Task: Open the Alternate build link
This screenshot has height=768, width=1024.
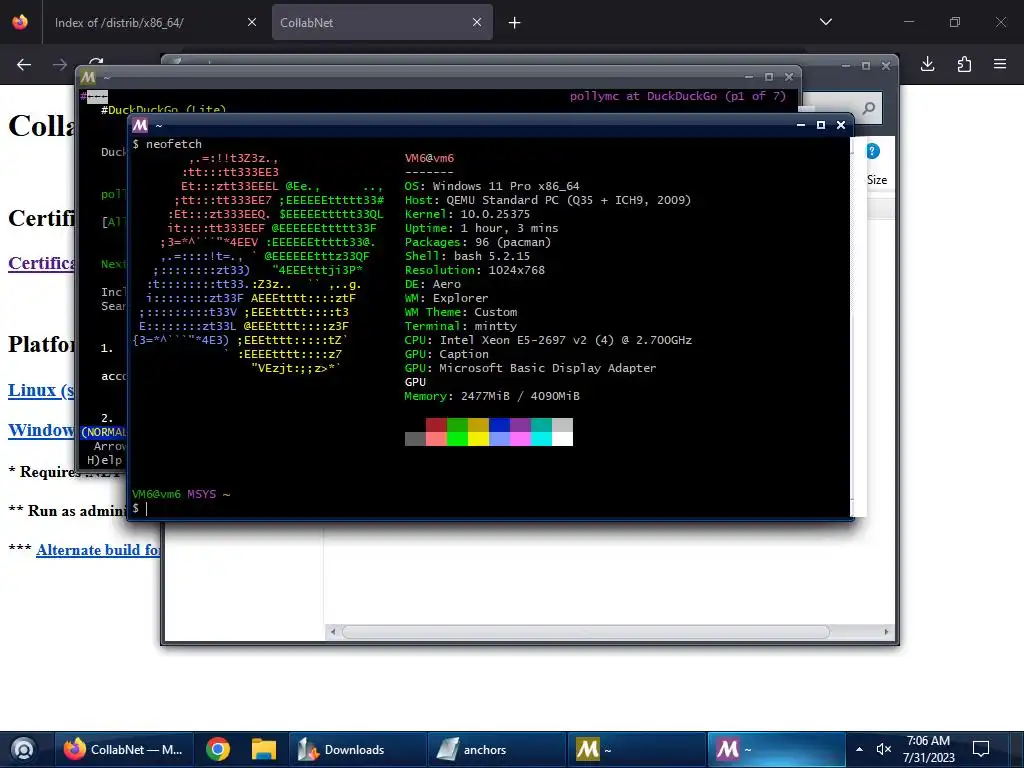Action: 98,550
